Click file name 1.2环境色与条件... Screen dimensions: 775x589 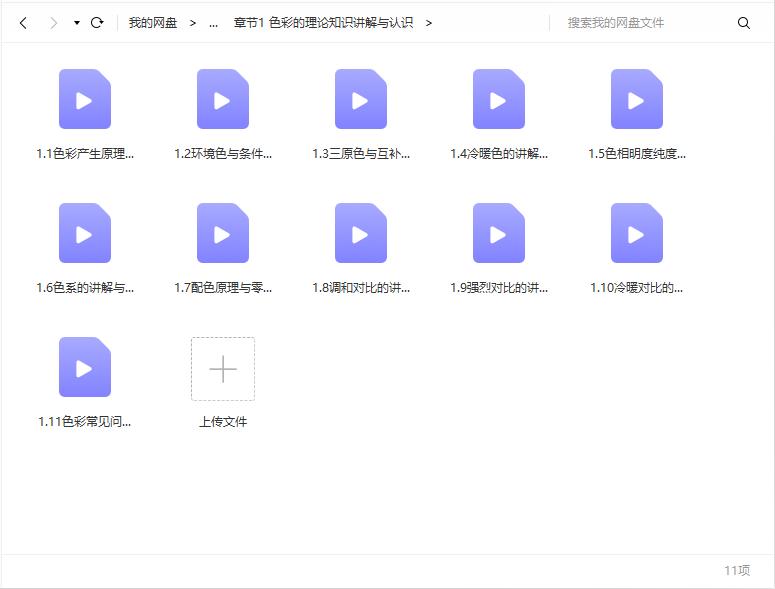(223, 154)
